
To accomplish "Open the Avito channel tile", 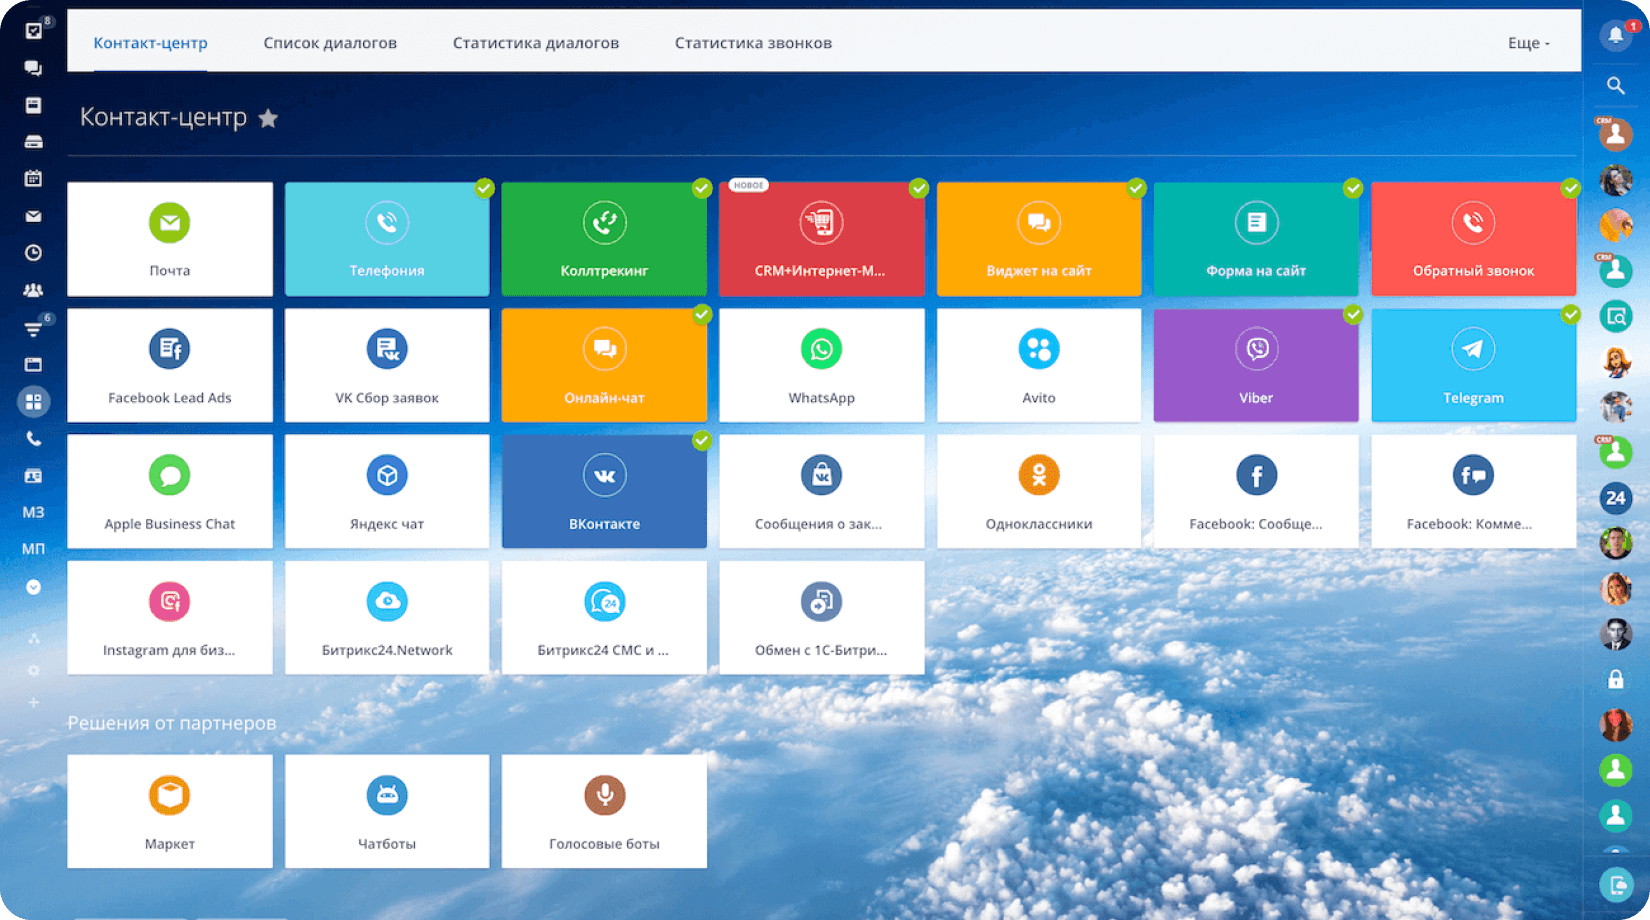I will point(1039,365).
